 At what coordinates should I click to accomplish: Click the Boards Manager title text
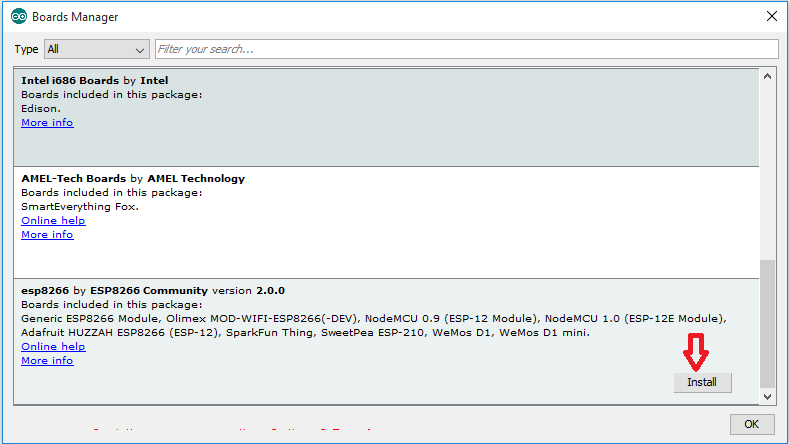point(74,17)
